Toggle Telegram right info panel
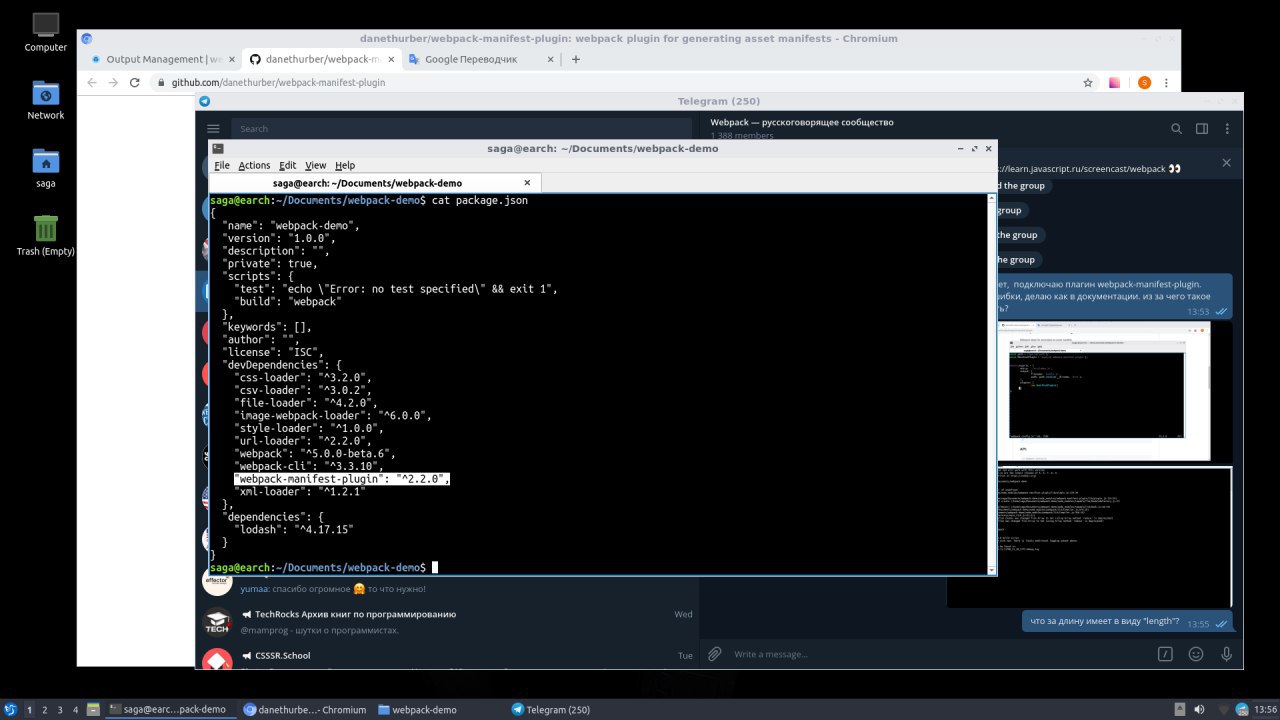Viewport: 1280px width, 720px height. click(1202, 128)
